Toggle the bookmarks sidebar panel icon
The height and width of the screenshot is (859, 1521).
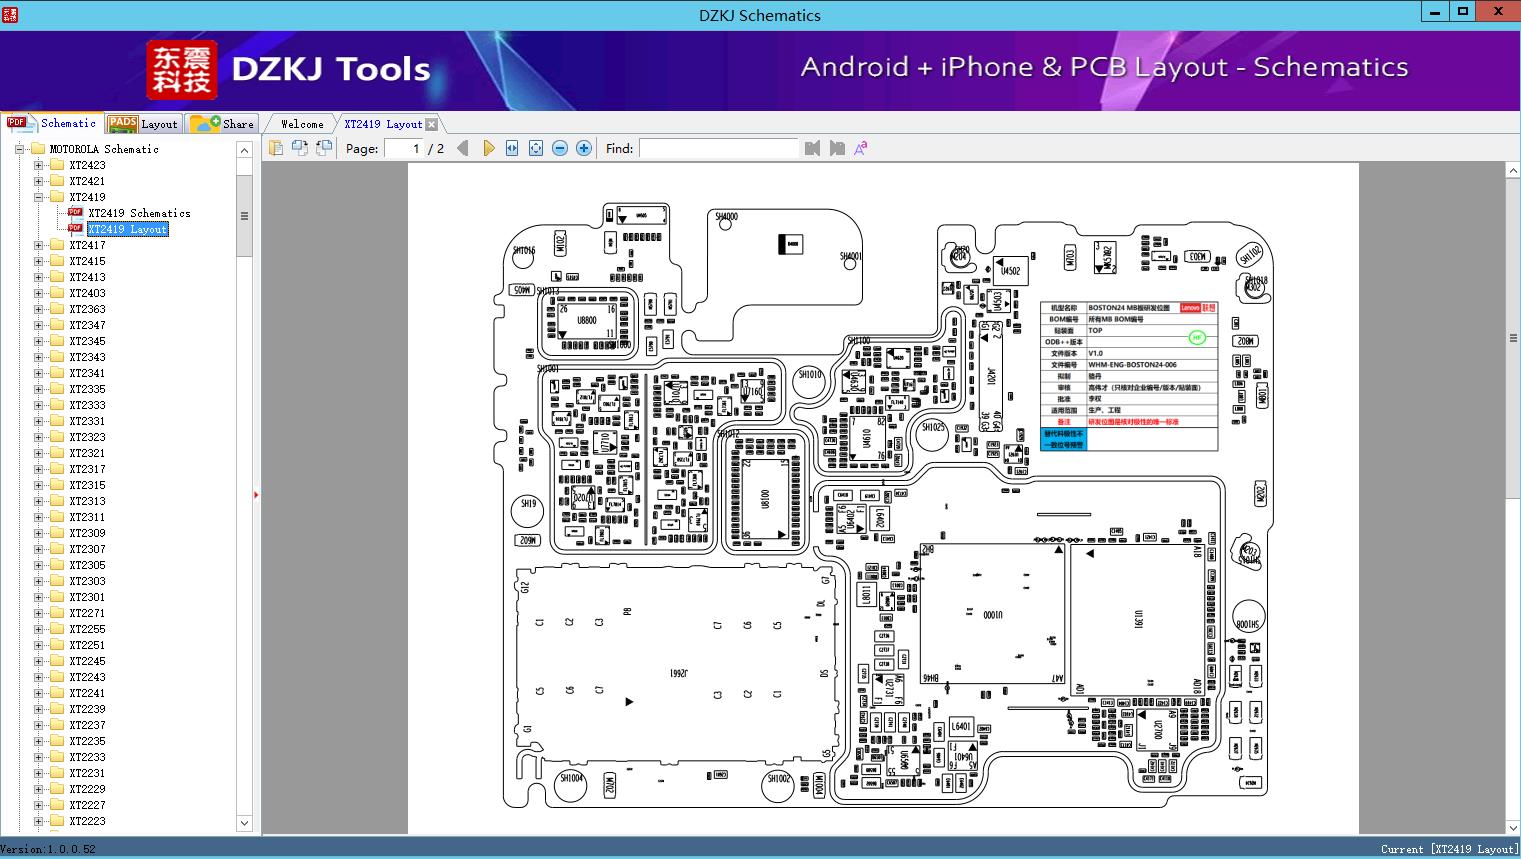(x=276, y=148)
